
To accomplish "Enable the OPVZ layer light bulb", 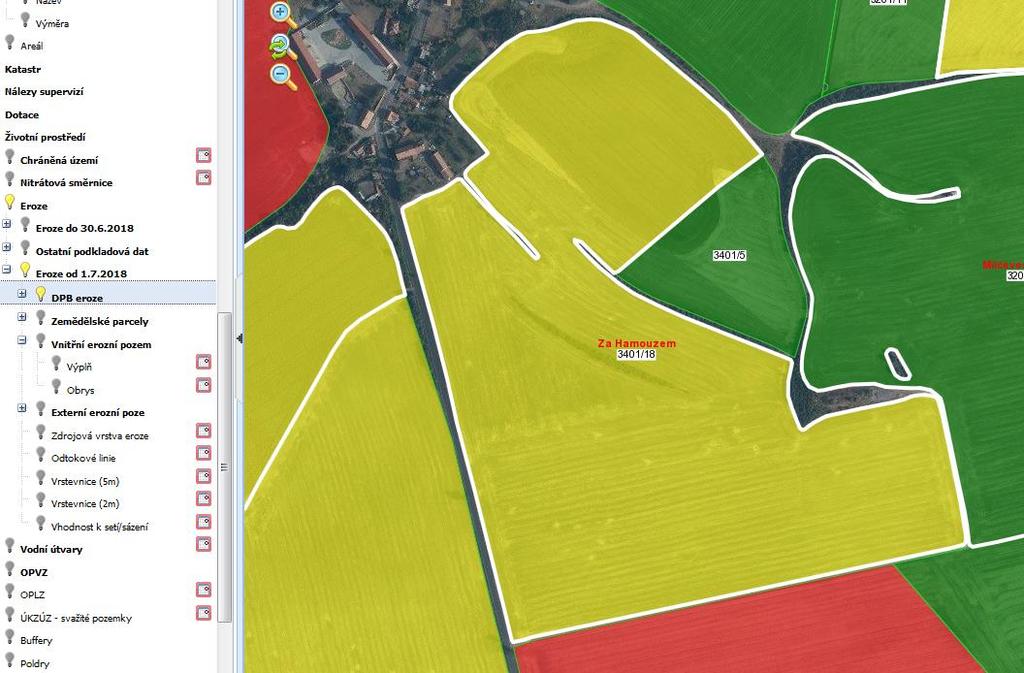I will pos(10,569).
